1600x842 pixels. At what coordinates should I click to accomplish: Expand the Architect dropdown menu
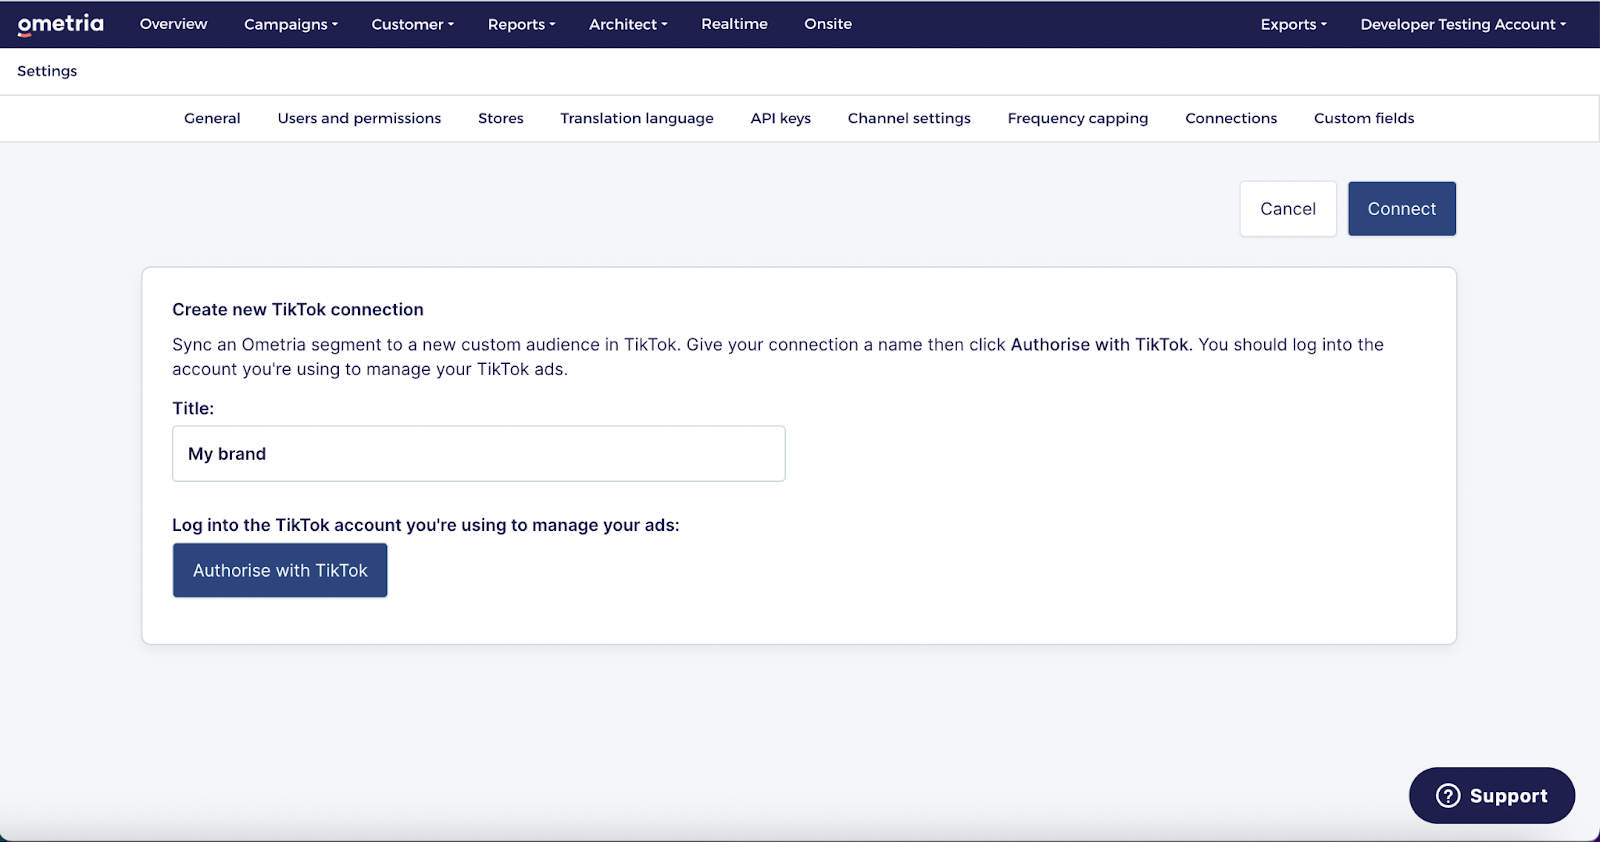tap(628, 24)
